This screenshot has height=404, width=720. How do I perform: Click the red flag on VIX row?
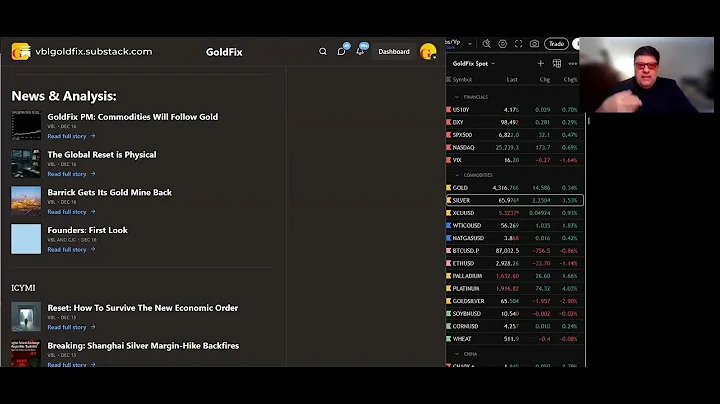coord(449,160)
